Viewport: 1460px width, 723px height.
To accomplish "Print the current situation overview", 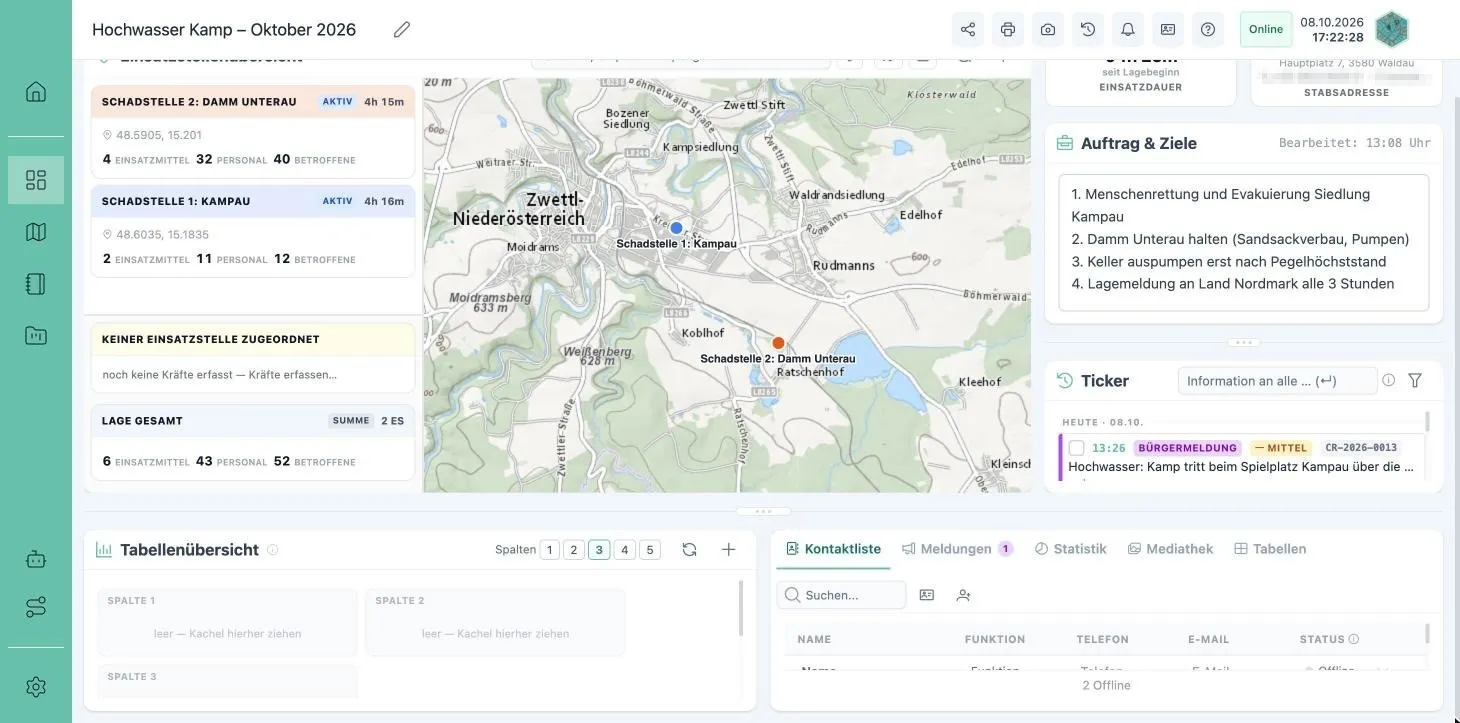I will 1008,29.
